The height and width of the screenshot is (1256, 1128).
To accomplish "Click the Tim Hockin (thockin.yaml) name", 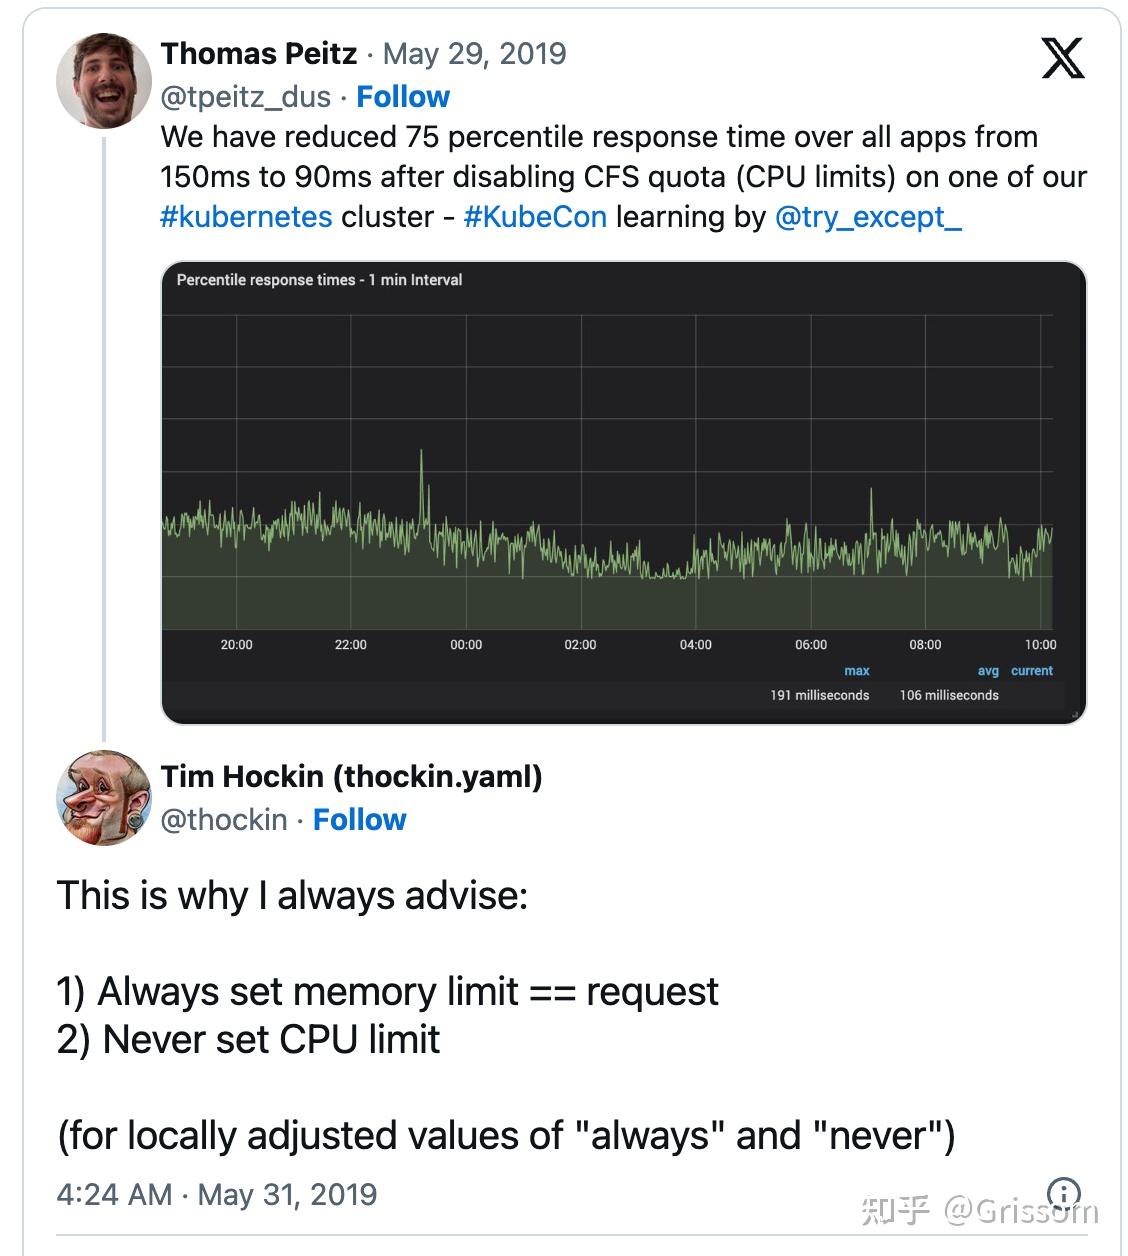I will [351, 776].
